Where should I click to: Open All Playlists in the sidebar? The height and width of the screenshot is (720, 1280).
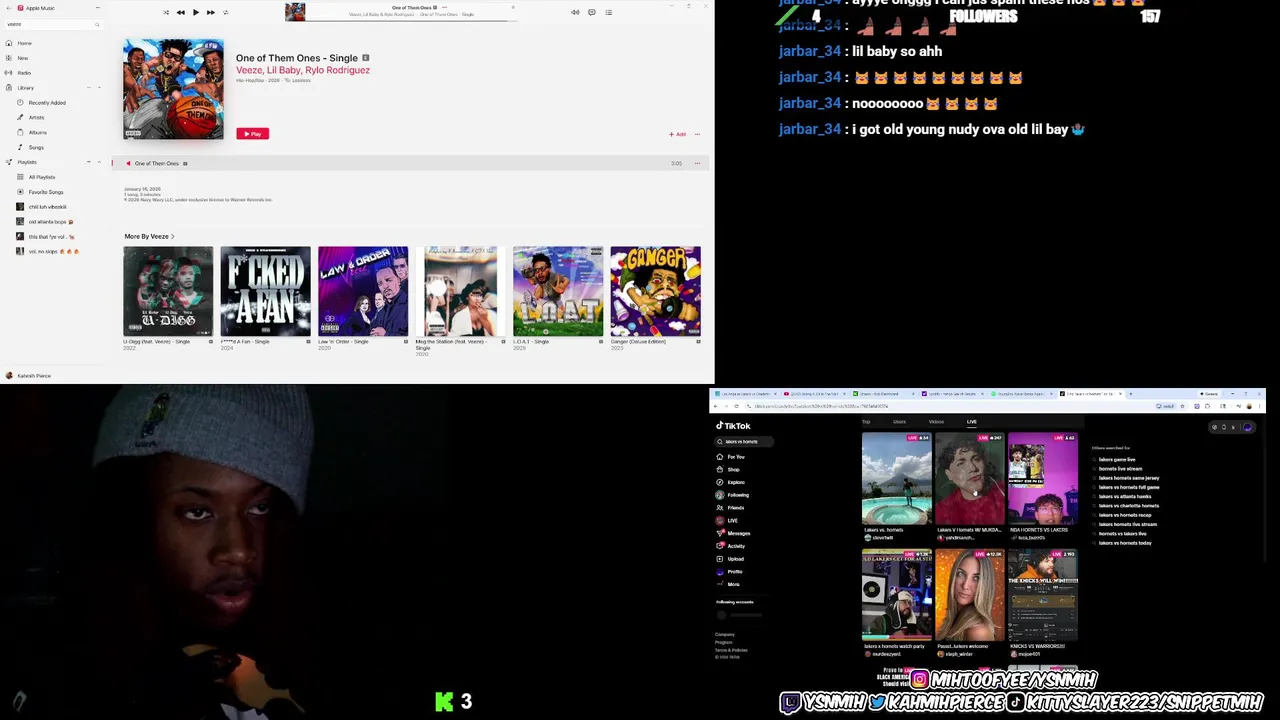41,177
